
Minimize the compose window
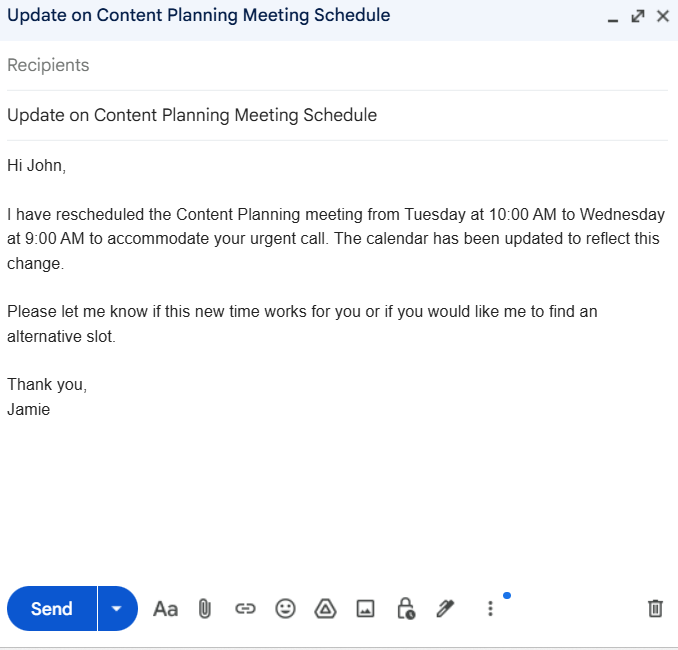point(613,17)
